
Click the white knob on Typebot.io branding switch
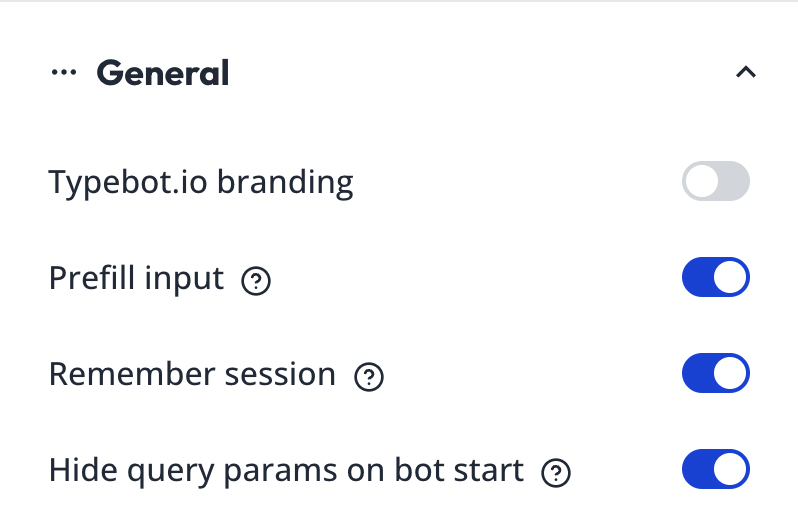(702, 182)
